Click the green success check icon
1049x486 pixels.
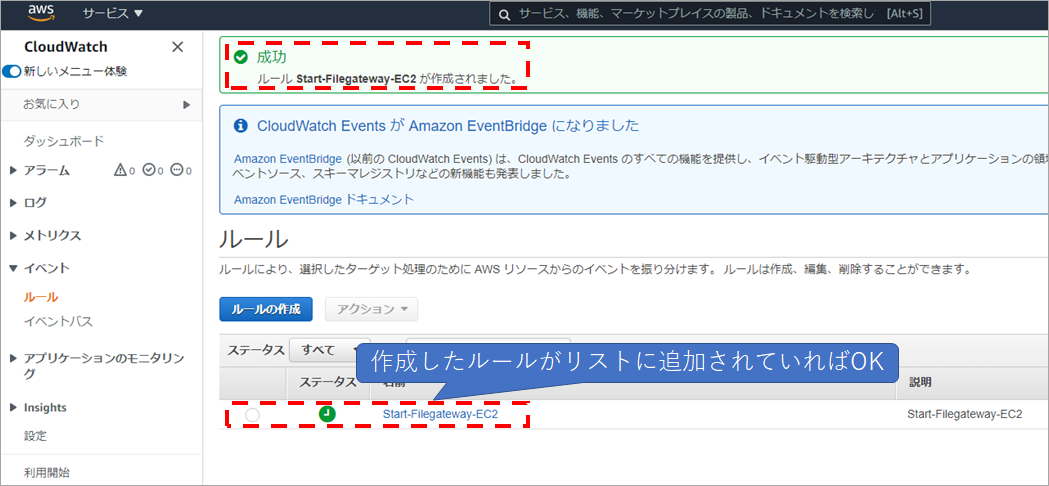(241, 57)
